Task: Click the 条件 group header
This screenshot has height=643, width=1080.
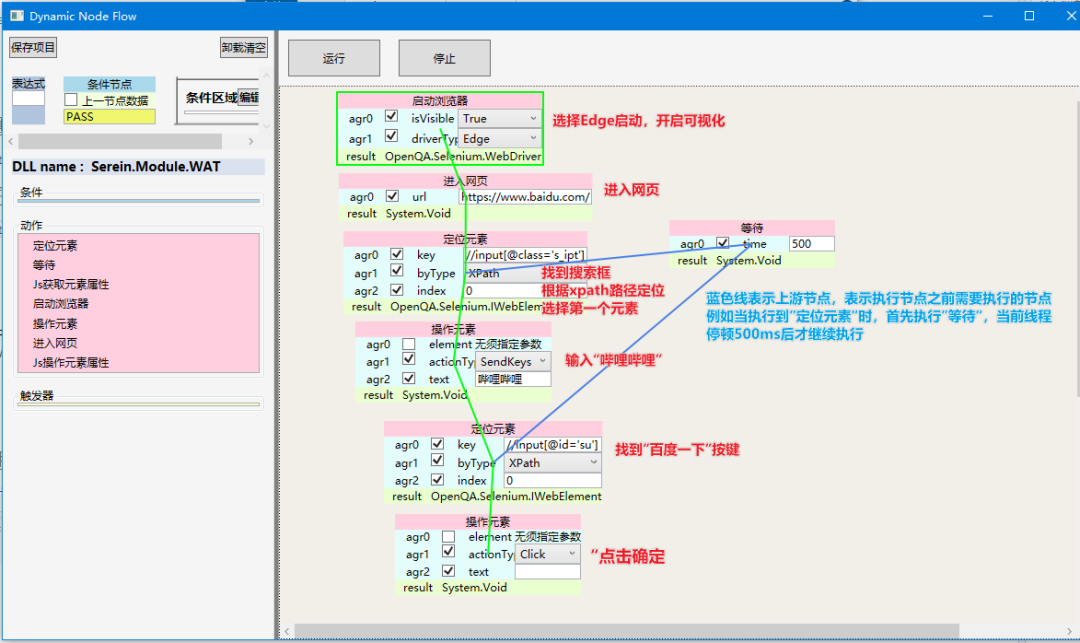Action: [x=31, y=192]
